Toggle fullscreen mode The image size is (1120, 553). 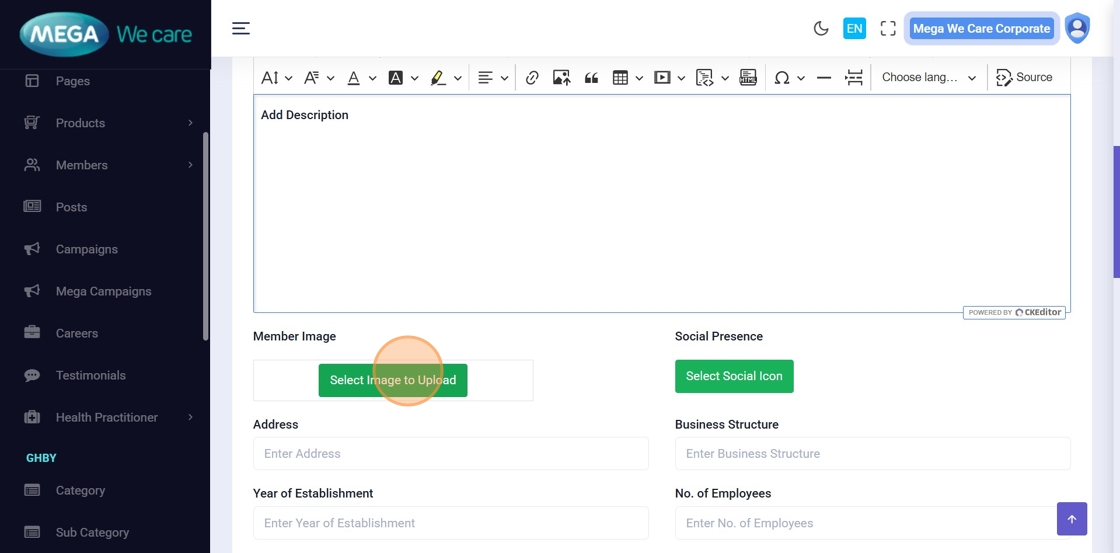(888, 29)
